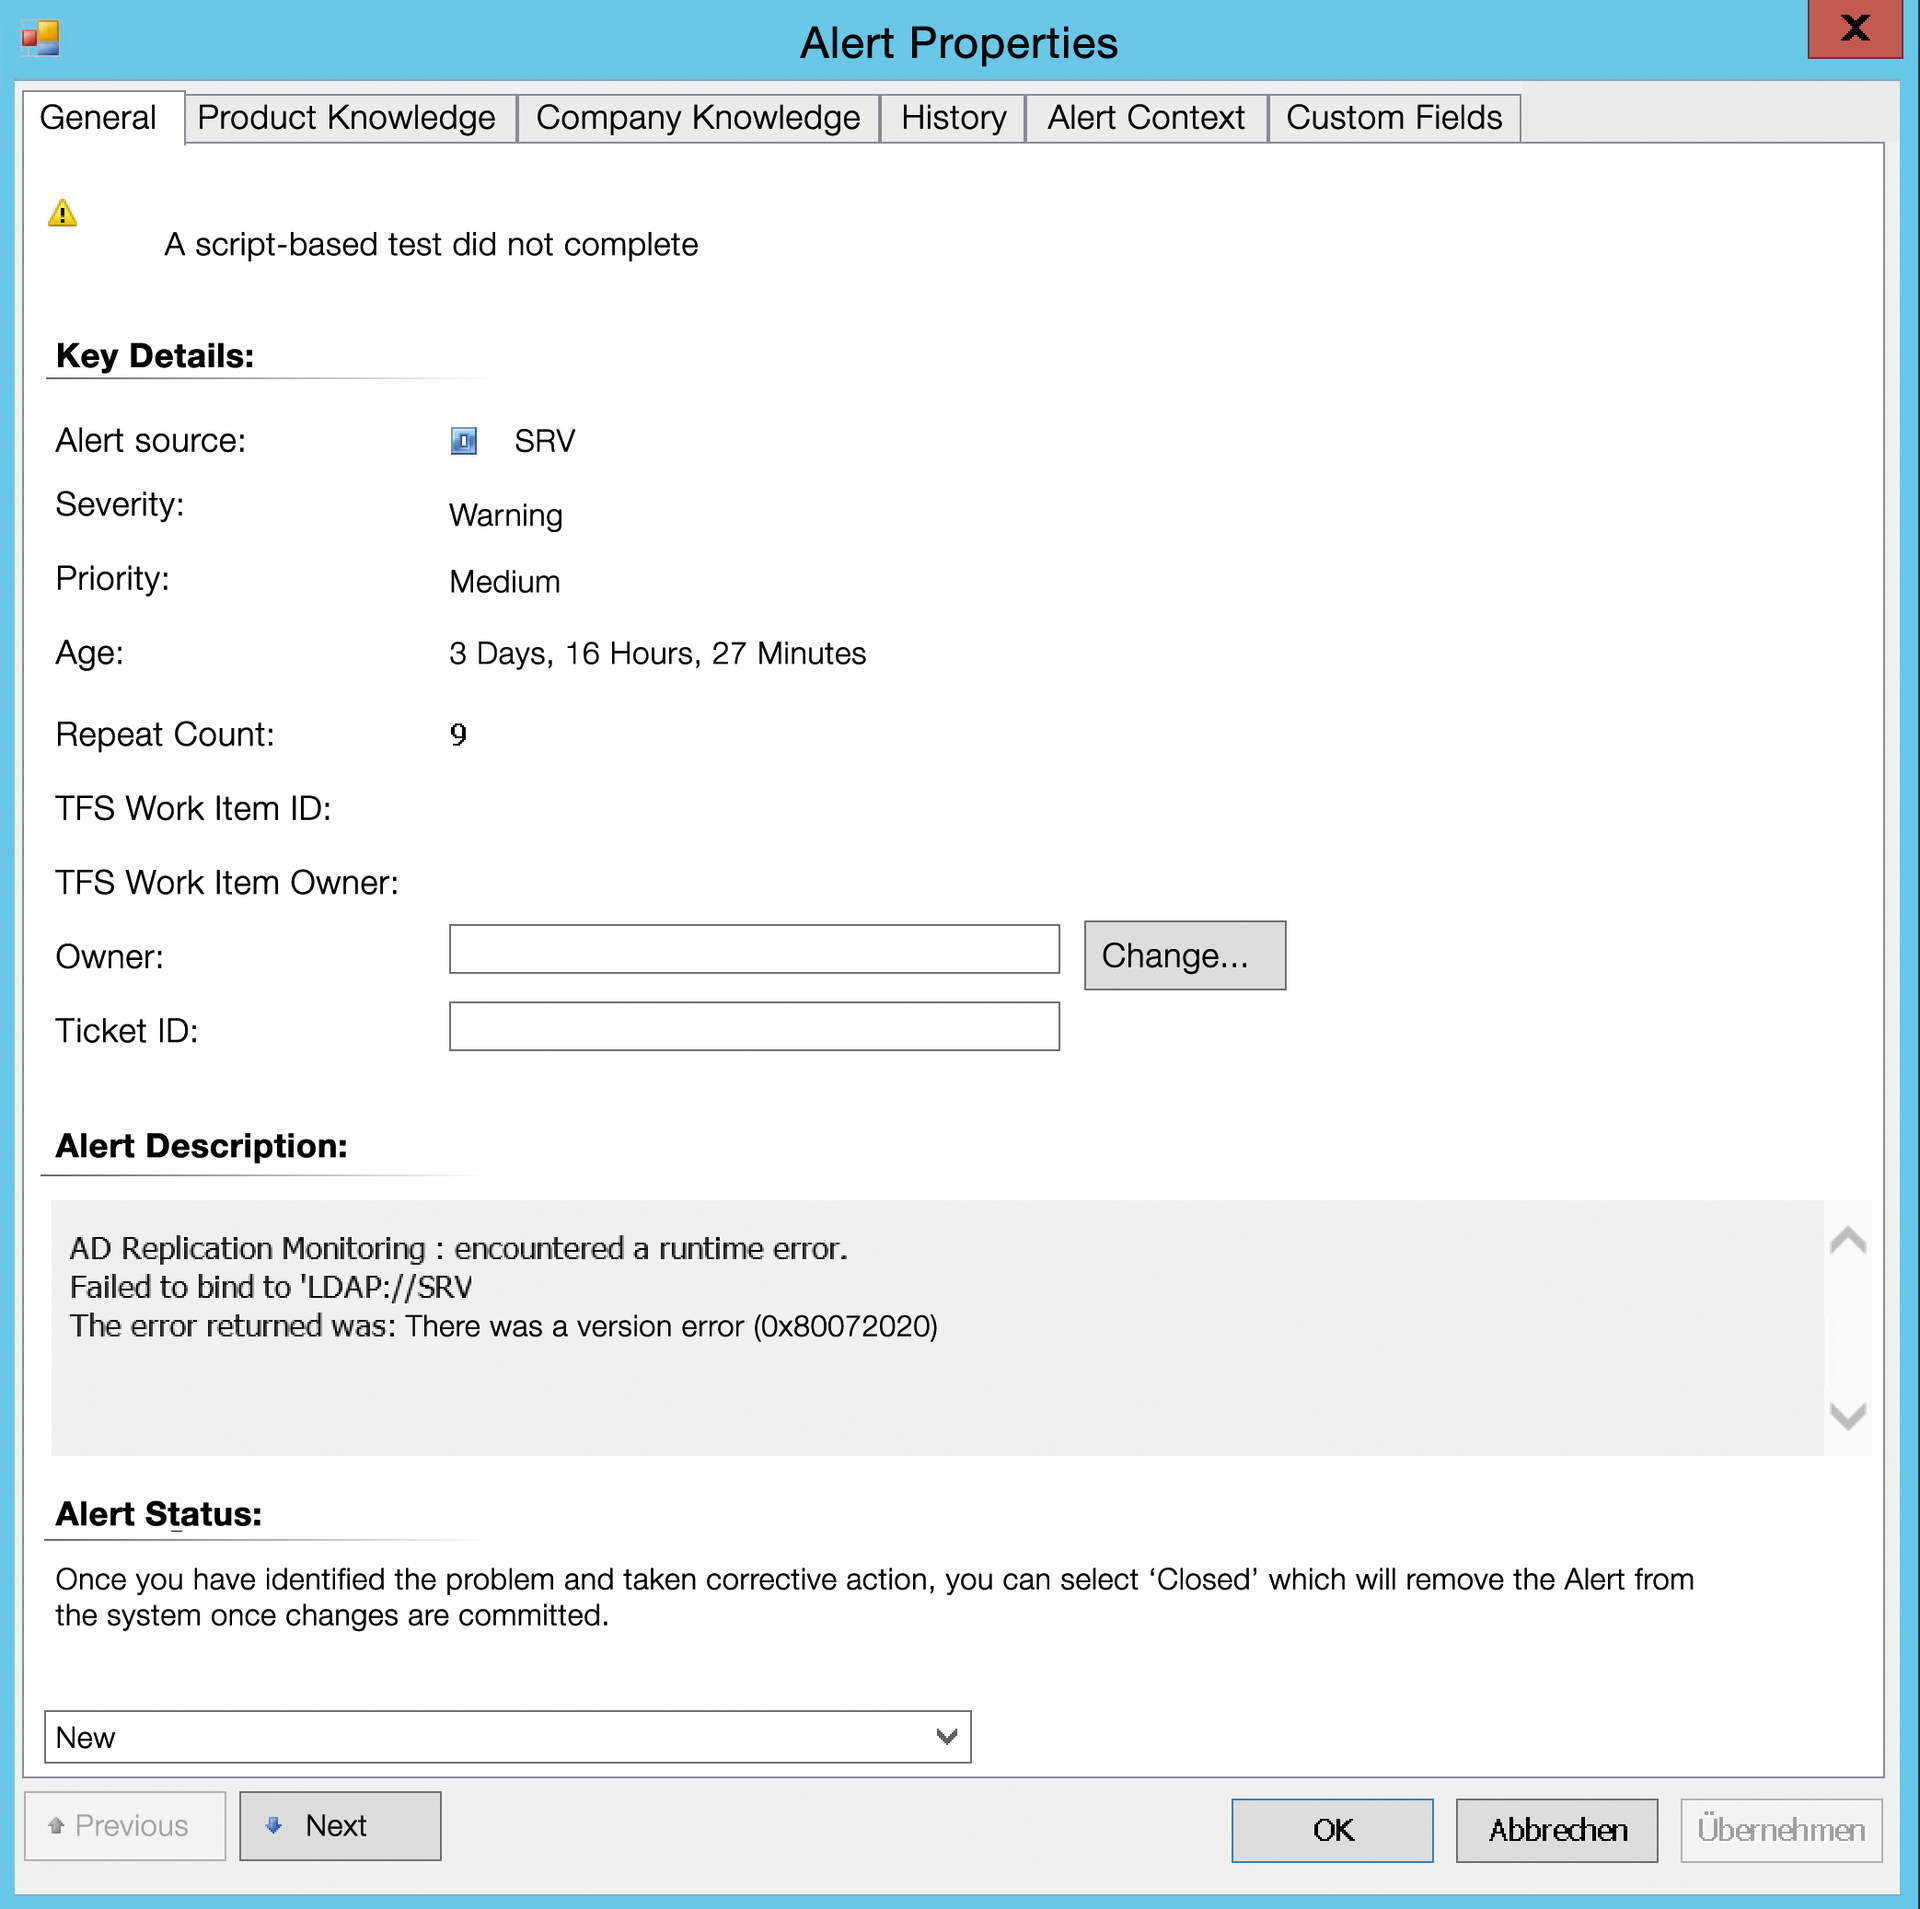Image resolution: width=1920 pixels, height=1909 pixels.
Task: Click the blue down-arrow icon on Next button
Action: (x=273, y=1825)
